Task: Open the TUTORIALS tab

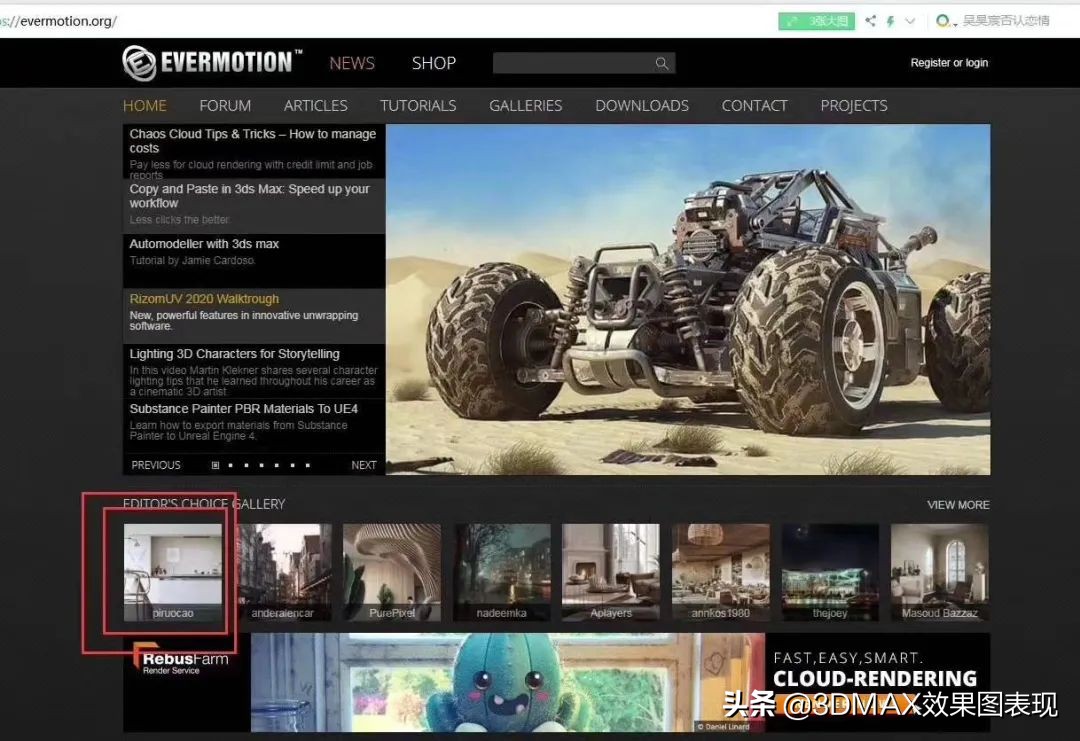Action: 418,105
